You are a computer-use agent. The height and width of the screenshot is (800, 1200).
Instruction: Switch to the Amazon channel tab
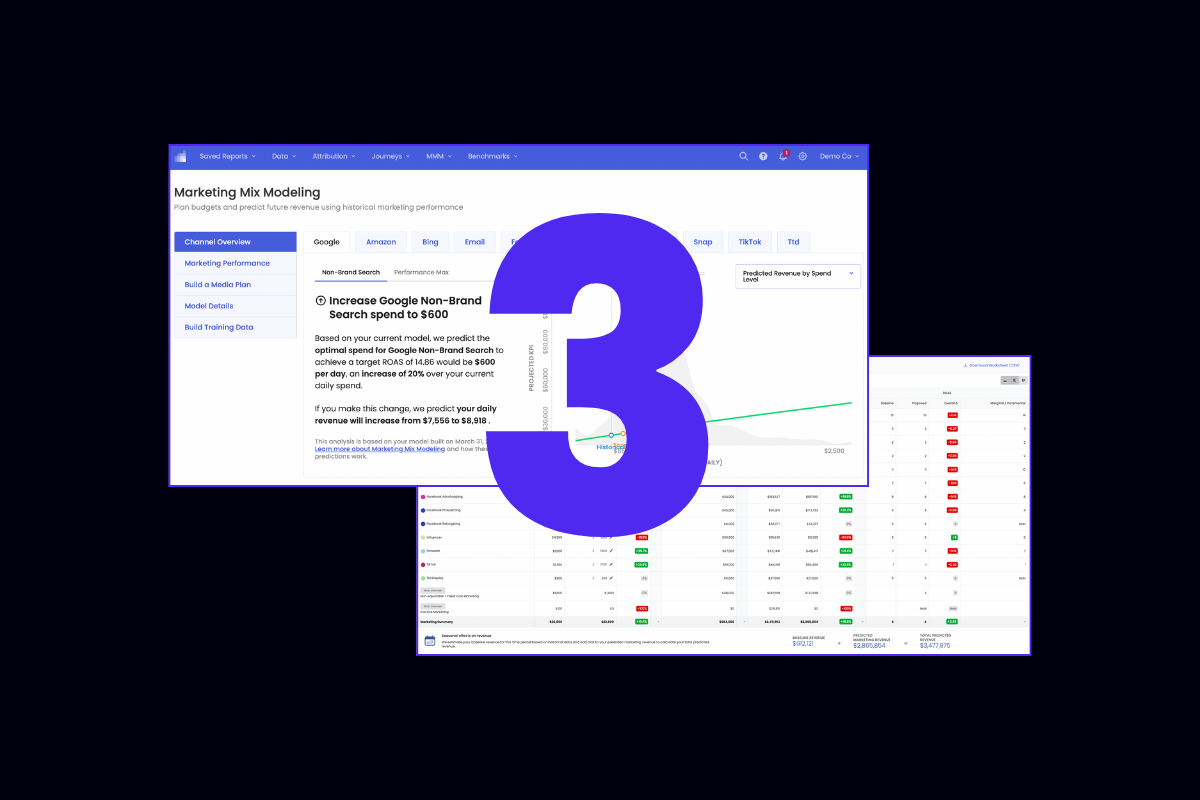point(381,242)
